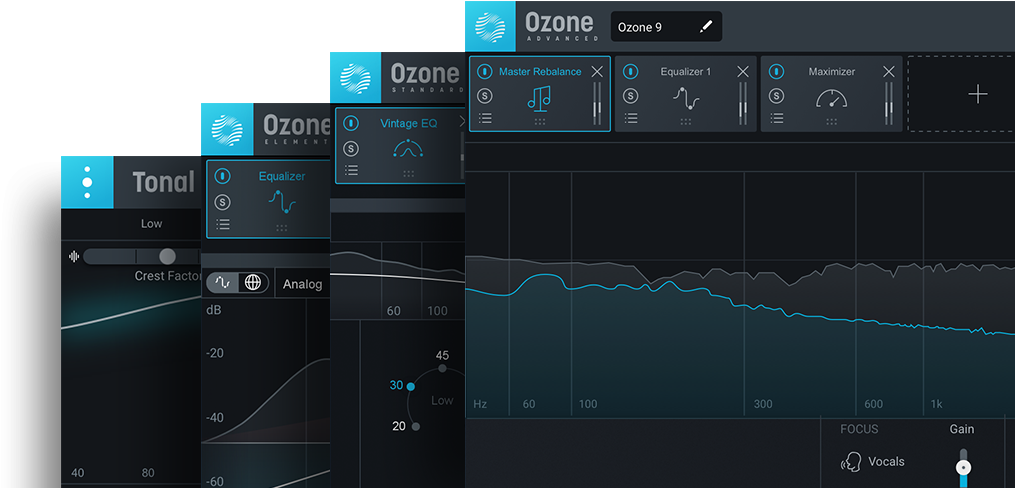1015x488 pixels.
Task: Remove the Maximizer module
Action: 889,72
